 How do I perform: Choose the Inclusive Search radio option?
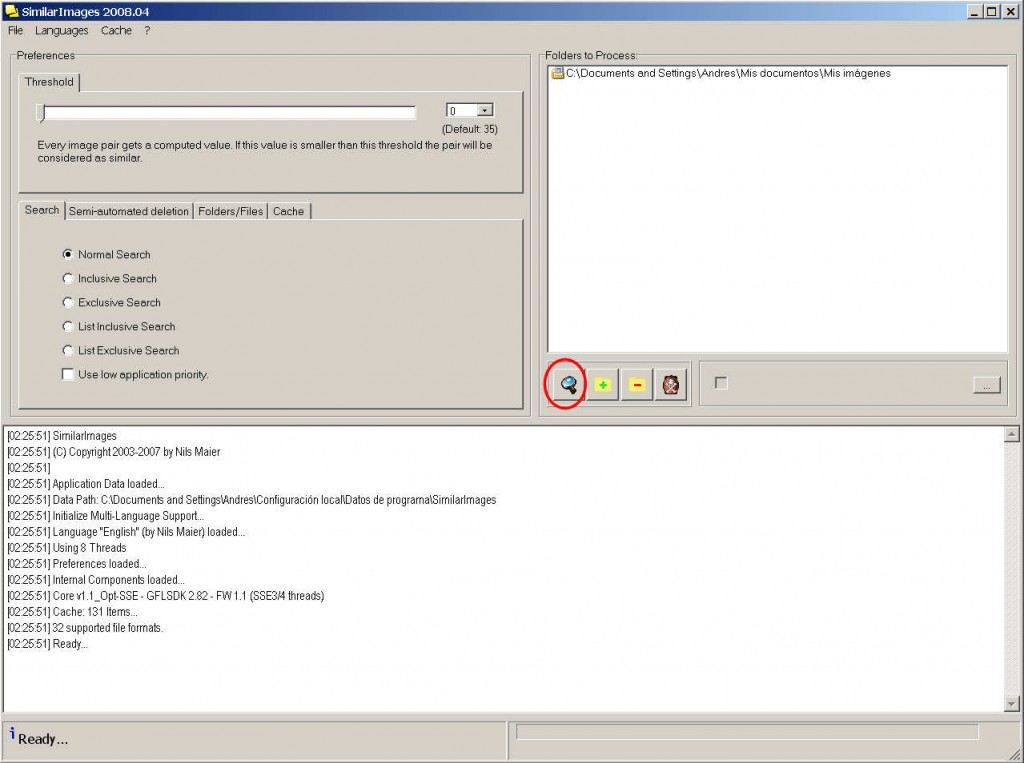[x=68, y=279]
